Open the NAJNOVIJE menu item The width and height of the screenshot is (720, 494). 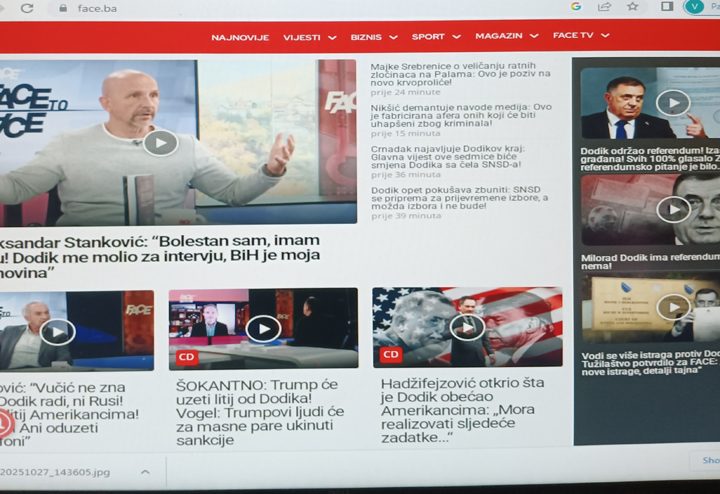tap(240, 38)
